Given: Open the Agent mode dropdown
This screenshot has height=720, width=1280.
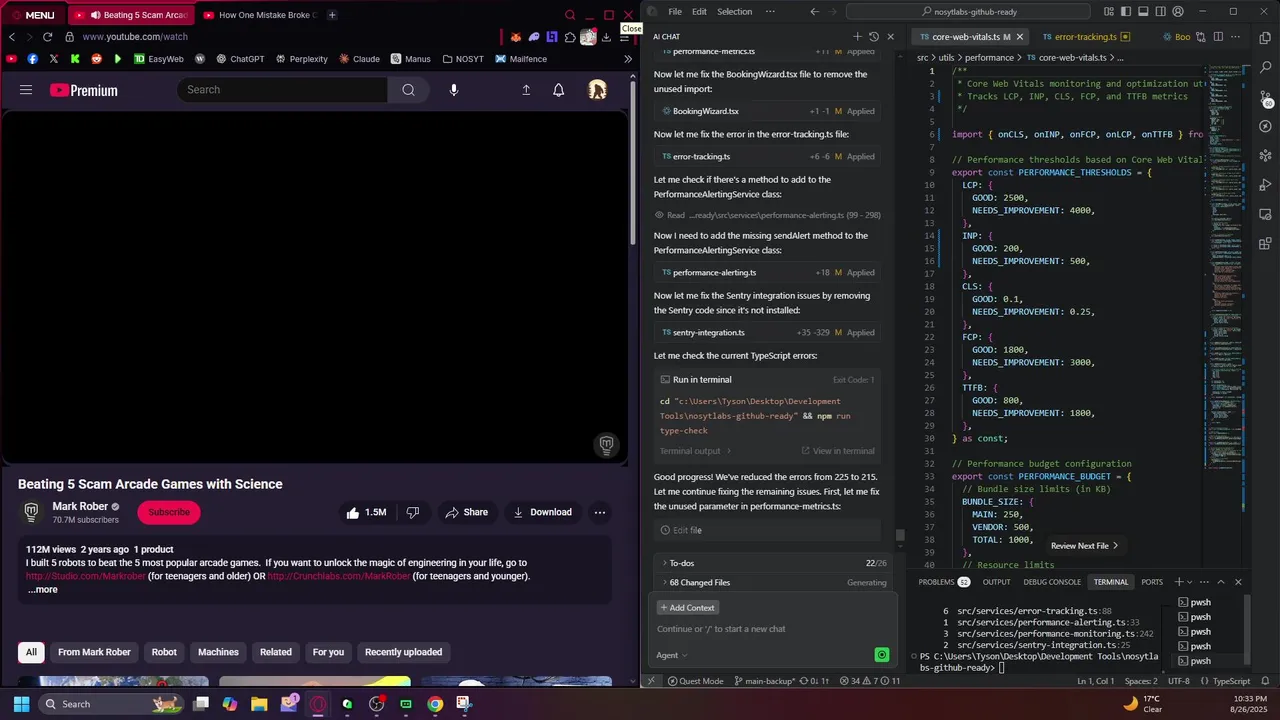Looking at the screenshot, I should point(672,655).
